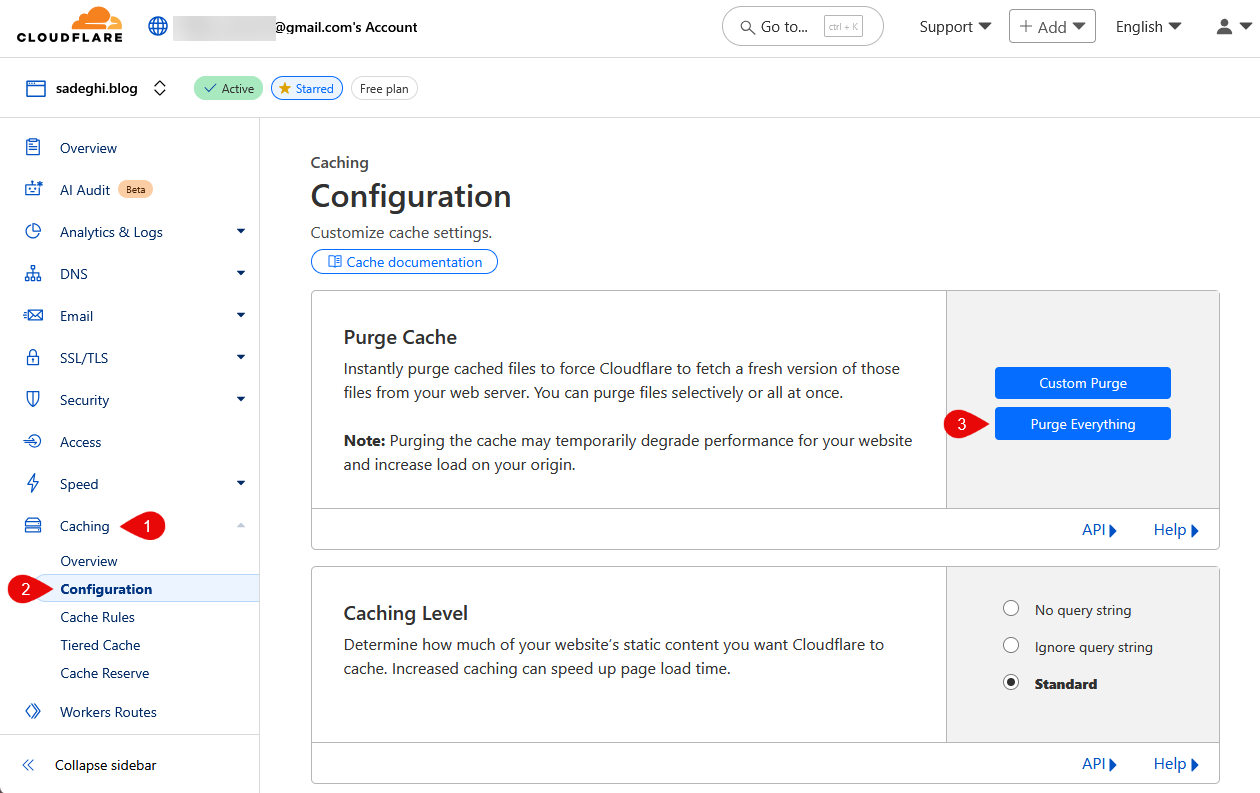Click the globe account icon
The width and height of the screenshot is (1260, 793).
pos(158,26)
